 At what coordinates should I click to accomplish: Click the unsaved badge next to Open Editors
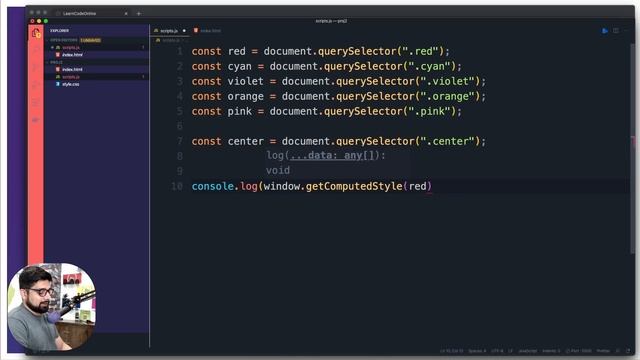pyautogui.click(x=91, y=40)
